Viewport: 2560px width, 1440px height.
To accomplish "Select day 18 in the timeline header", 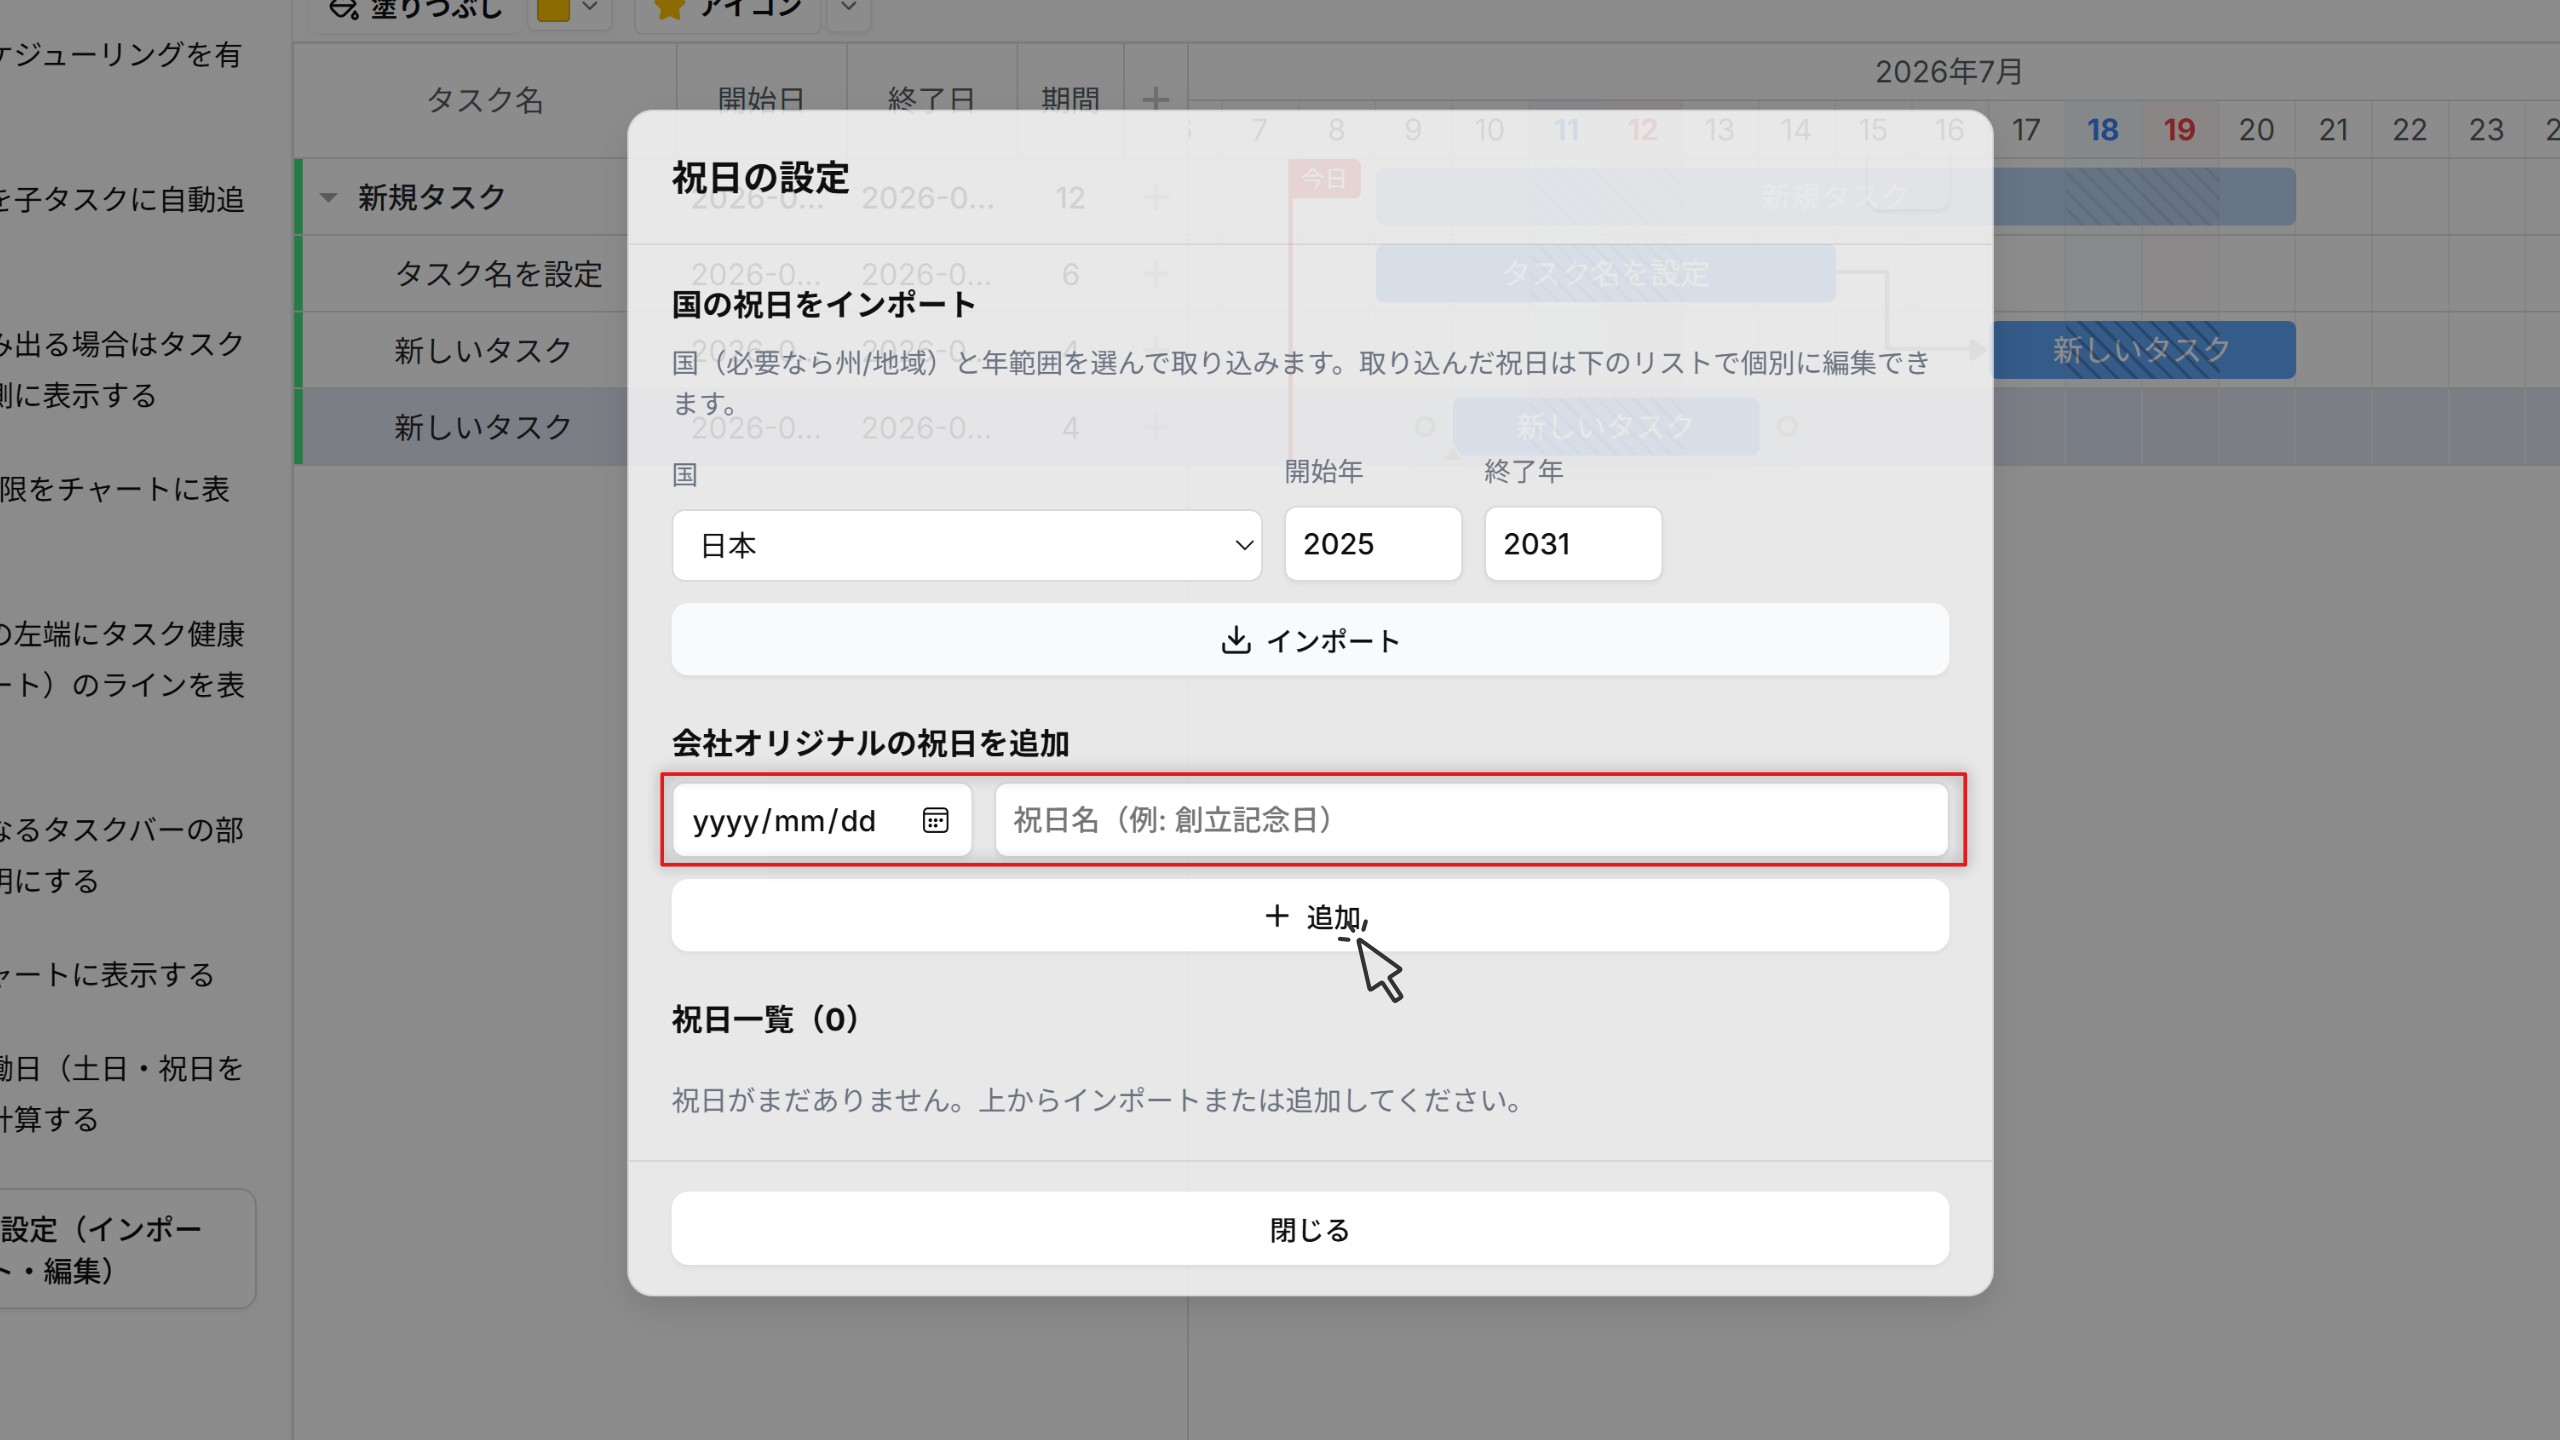I will click(x=2102, y=130).
